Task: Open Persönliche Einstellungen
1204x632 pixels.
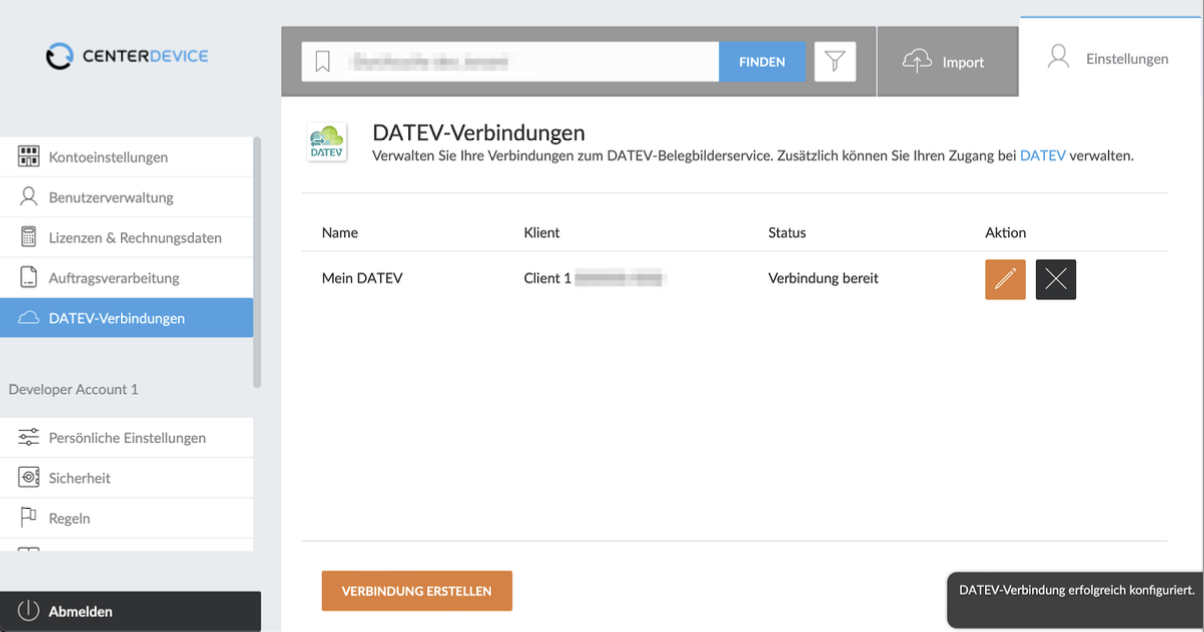Action: (x=126, y=437)
